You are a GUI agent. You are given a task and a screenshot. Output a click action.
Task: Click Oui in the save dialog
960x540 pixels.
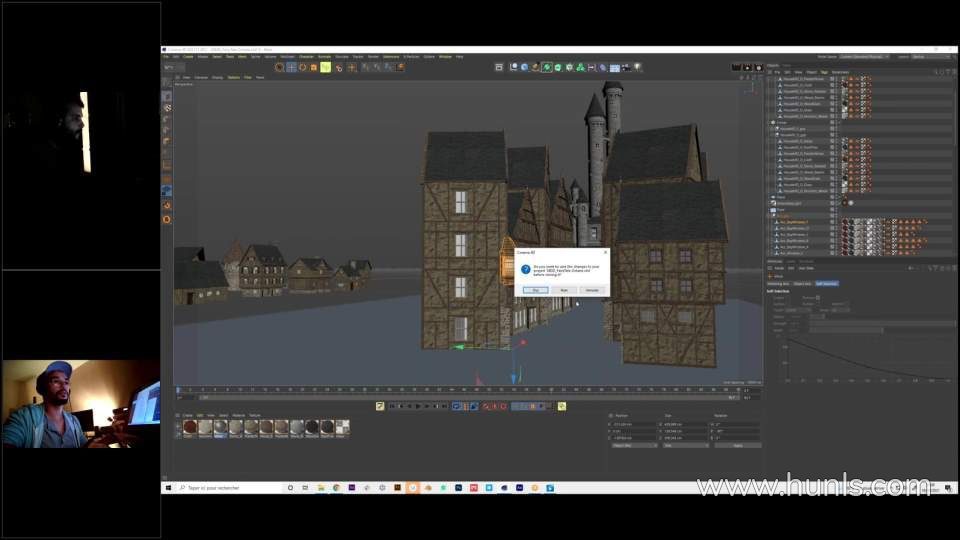(x=536, y=290)
